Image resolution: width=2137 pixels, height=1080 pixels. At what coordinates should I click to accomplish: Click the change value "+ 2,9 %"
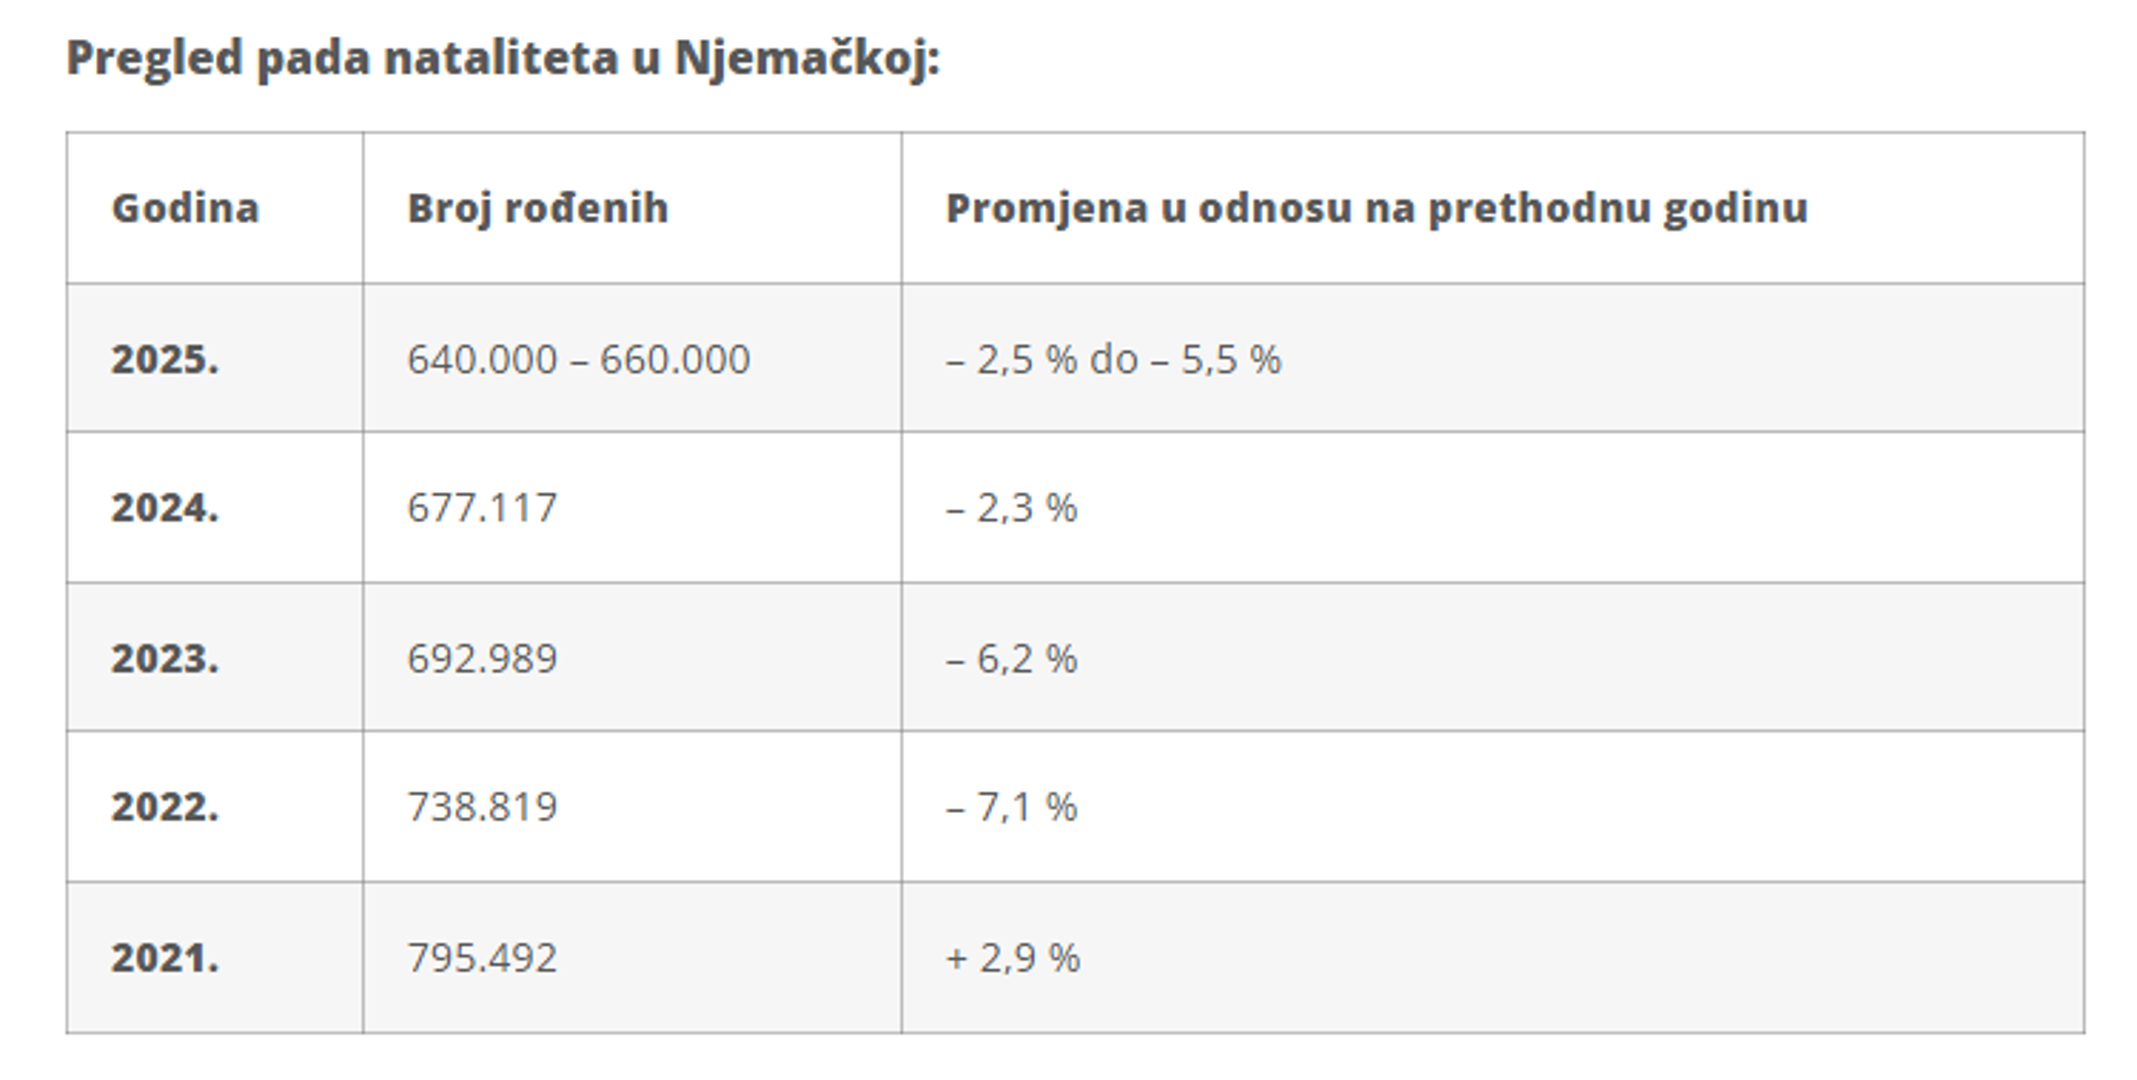(x=1012, y=958)
